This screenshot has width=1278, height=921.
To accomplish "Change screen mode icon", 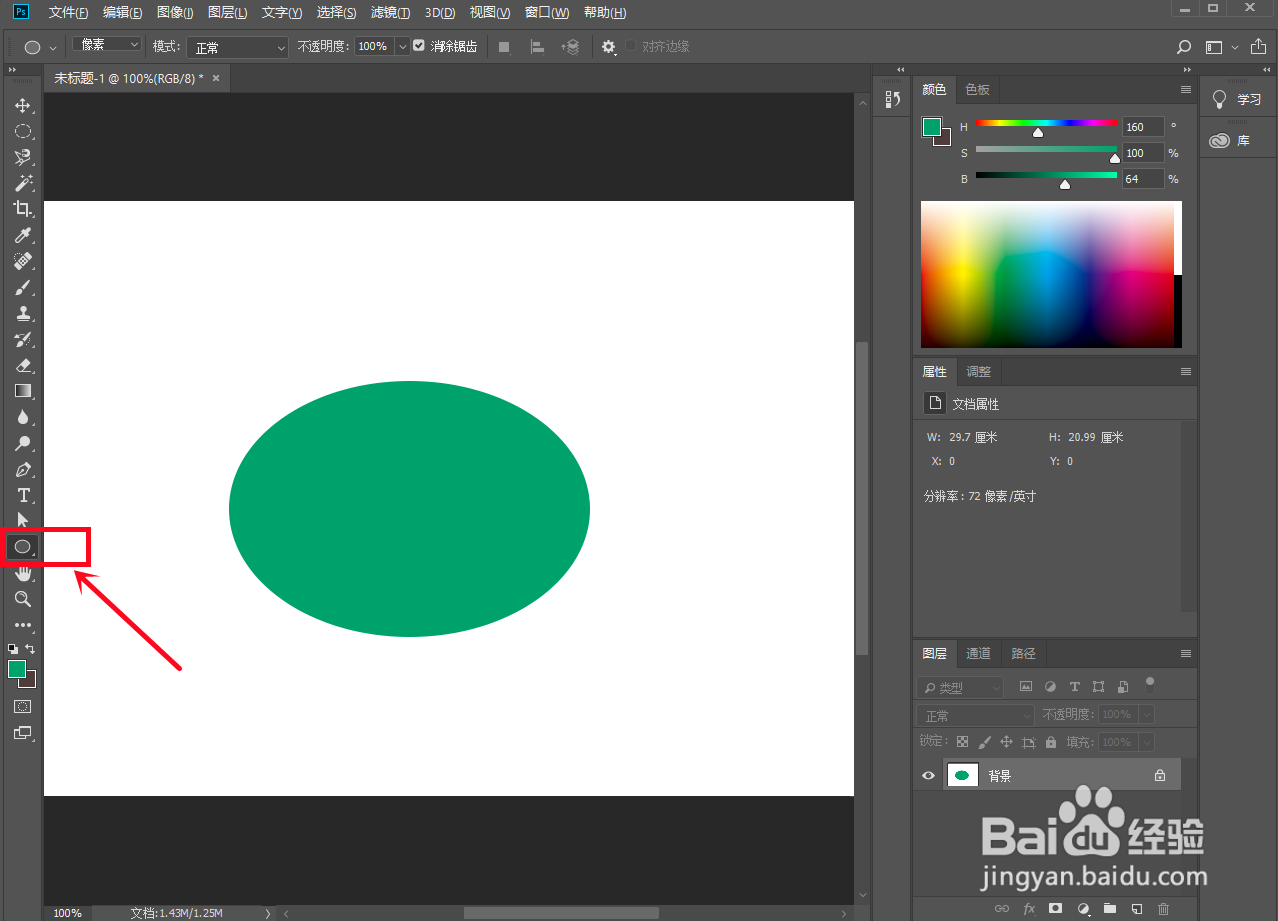I will click(x=22, y=733).
